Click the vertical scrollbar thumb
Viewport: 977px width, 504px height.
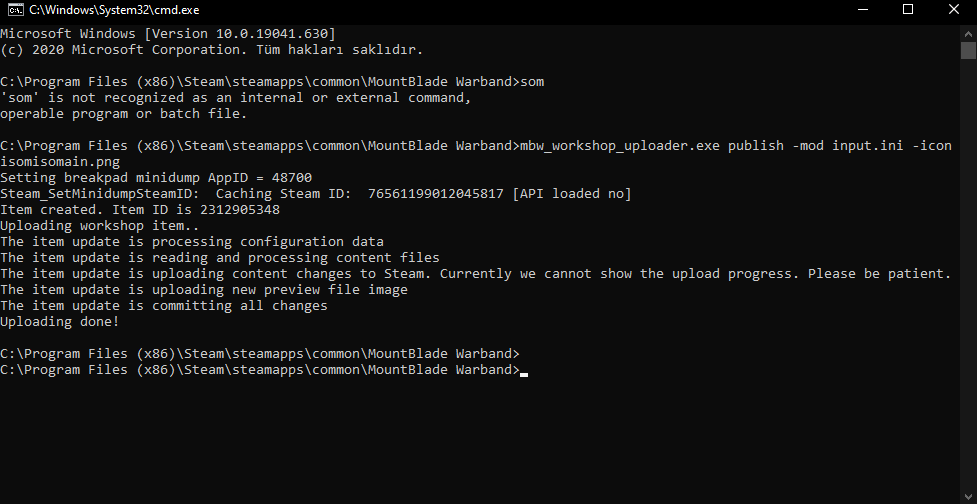pos(968,51)
